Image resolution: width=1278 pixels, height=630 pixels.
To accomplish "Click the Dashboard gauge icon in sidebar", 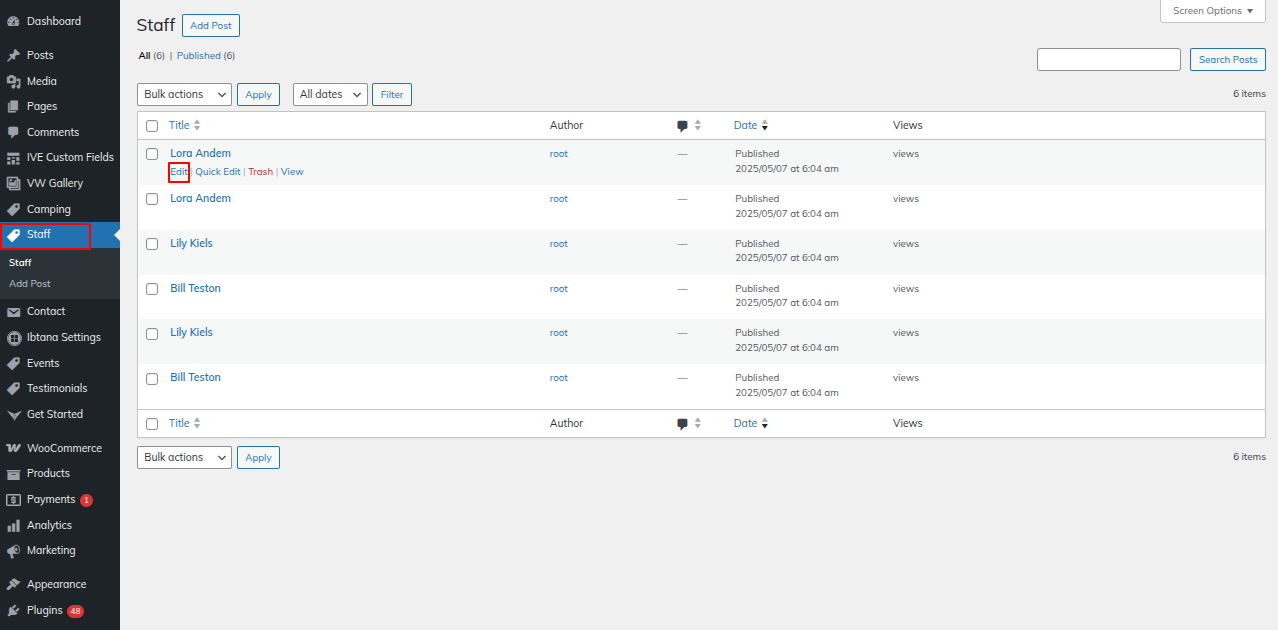I will (x=13, y=21).
